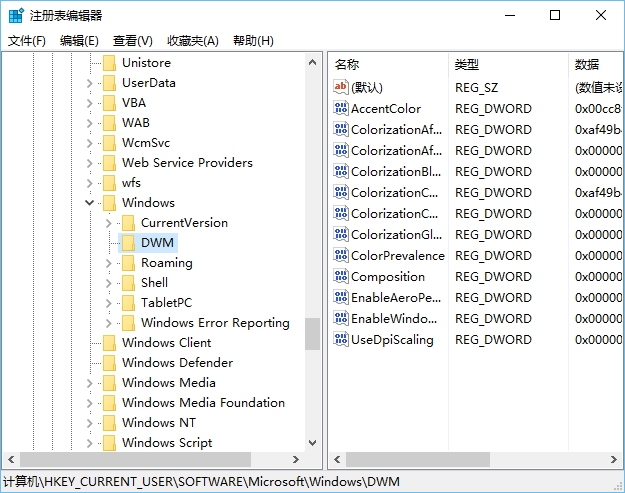The image size is (625, 493).
Task: Click the 0x00cc8 data of AccentColor
Action: point(598,108)
